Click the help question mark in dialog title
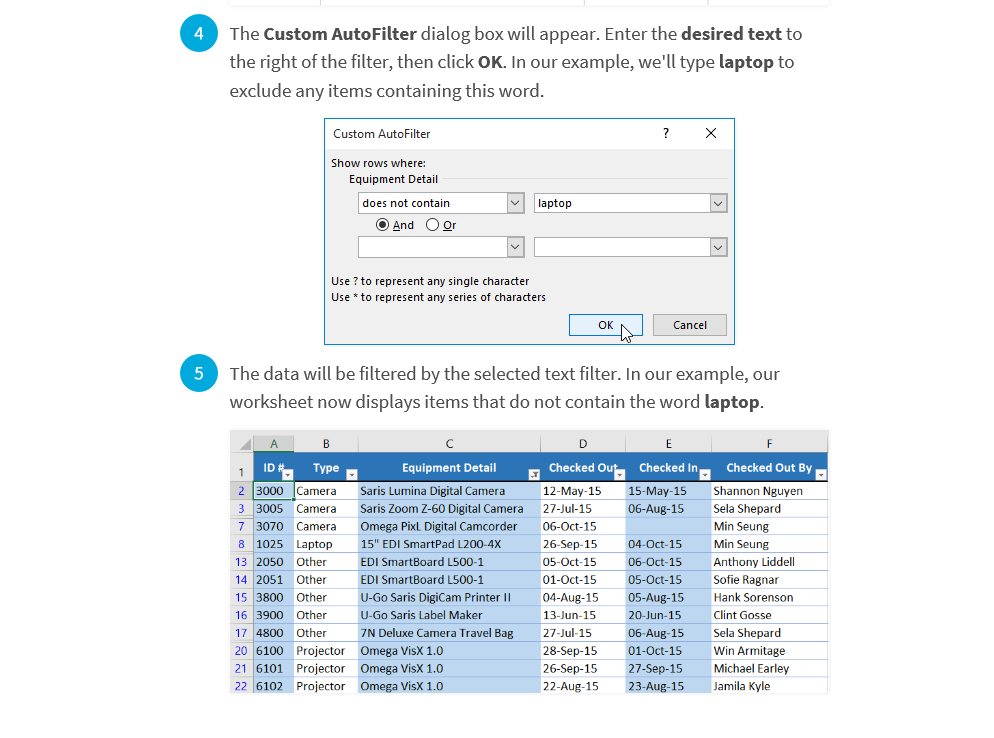The width and height of the screenshot is (994, 738). pyautogui.click(x=666, y=133)
